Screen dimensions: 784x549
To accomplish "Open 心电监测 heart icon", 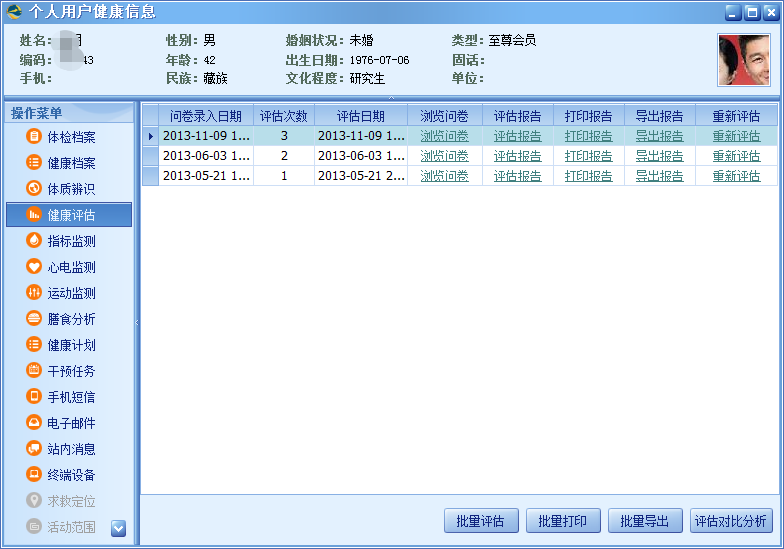I will point(34,267).
